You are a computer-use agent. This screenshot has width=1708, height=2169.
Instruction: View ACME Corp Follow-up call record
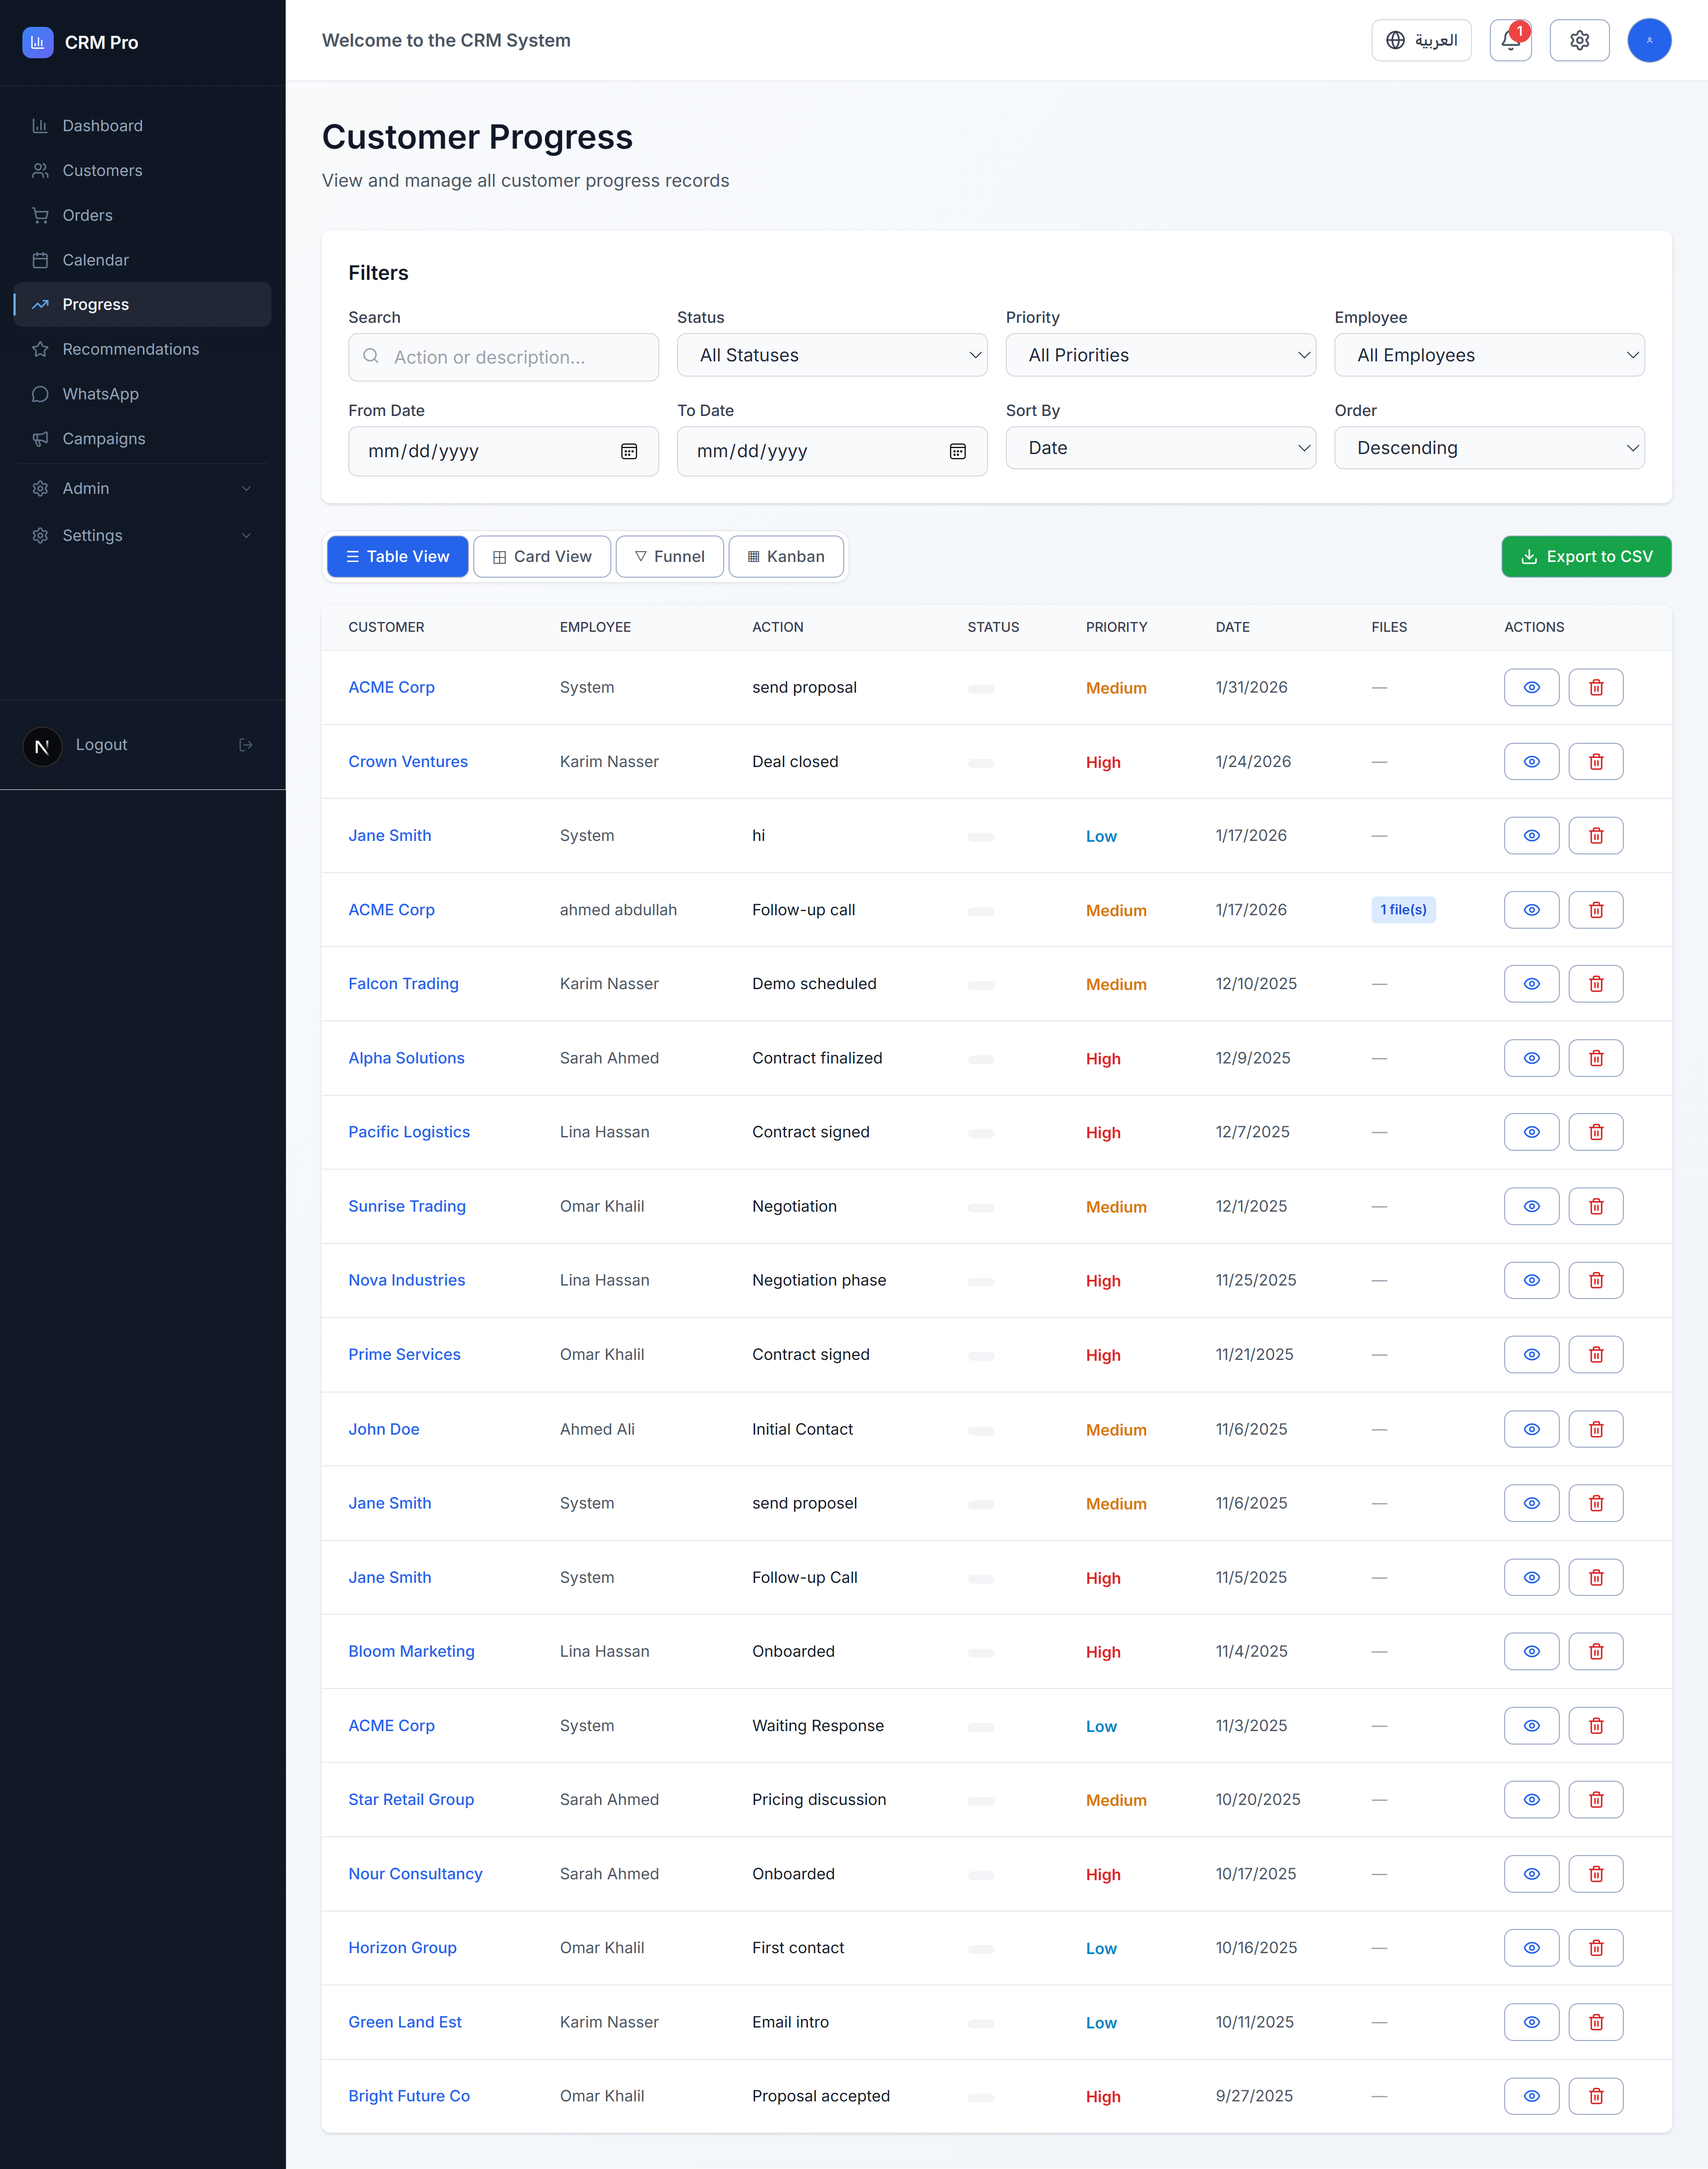pos(1531,910)
